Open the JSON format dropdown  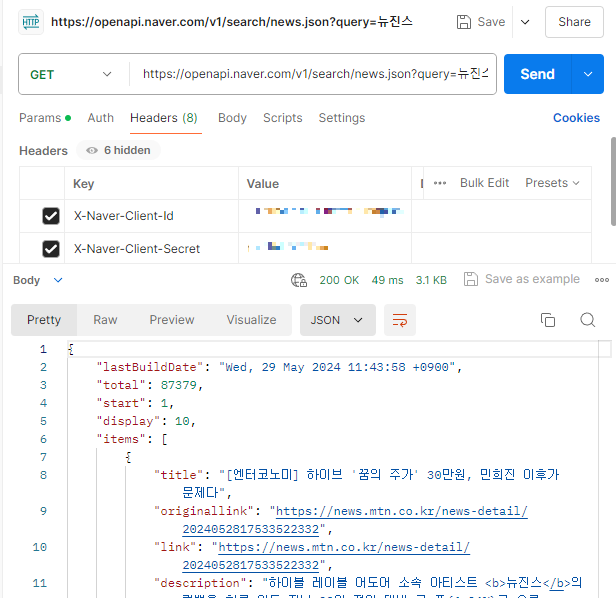(337, 320)
